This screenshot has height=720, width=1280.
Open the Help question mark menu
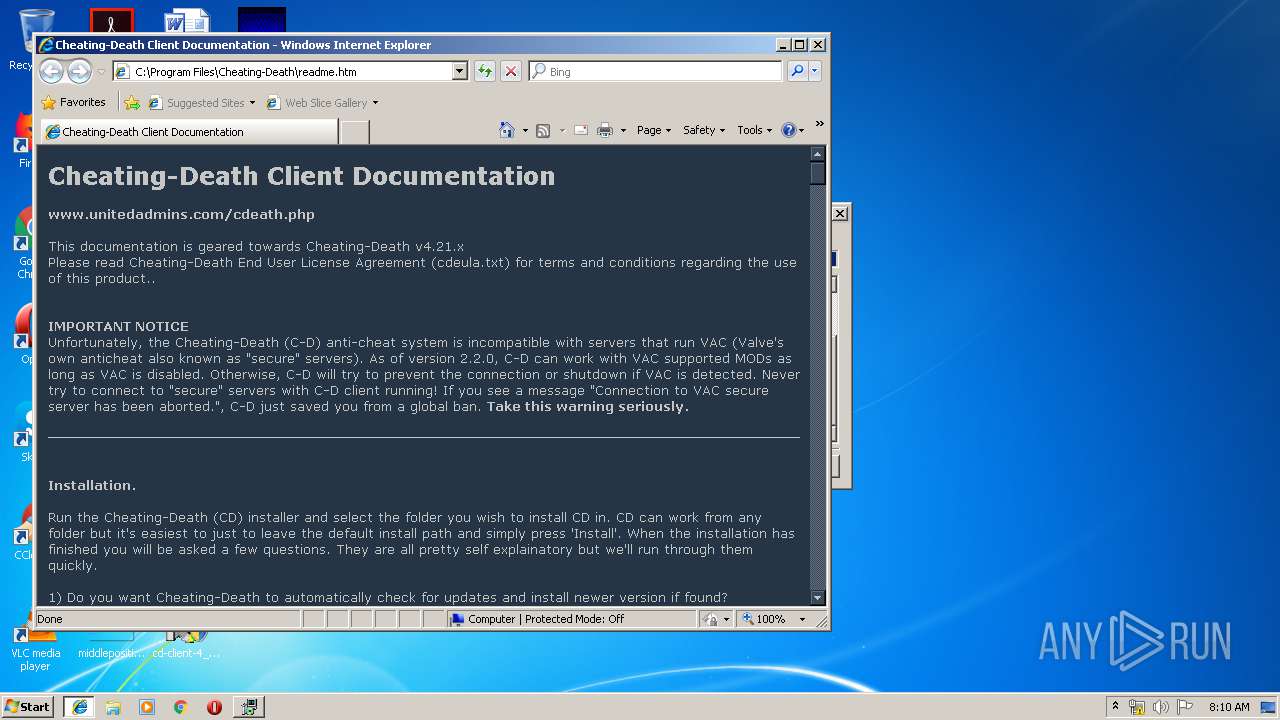click(x=793, y=130)
